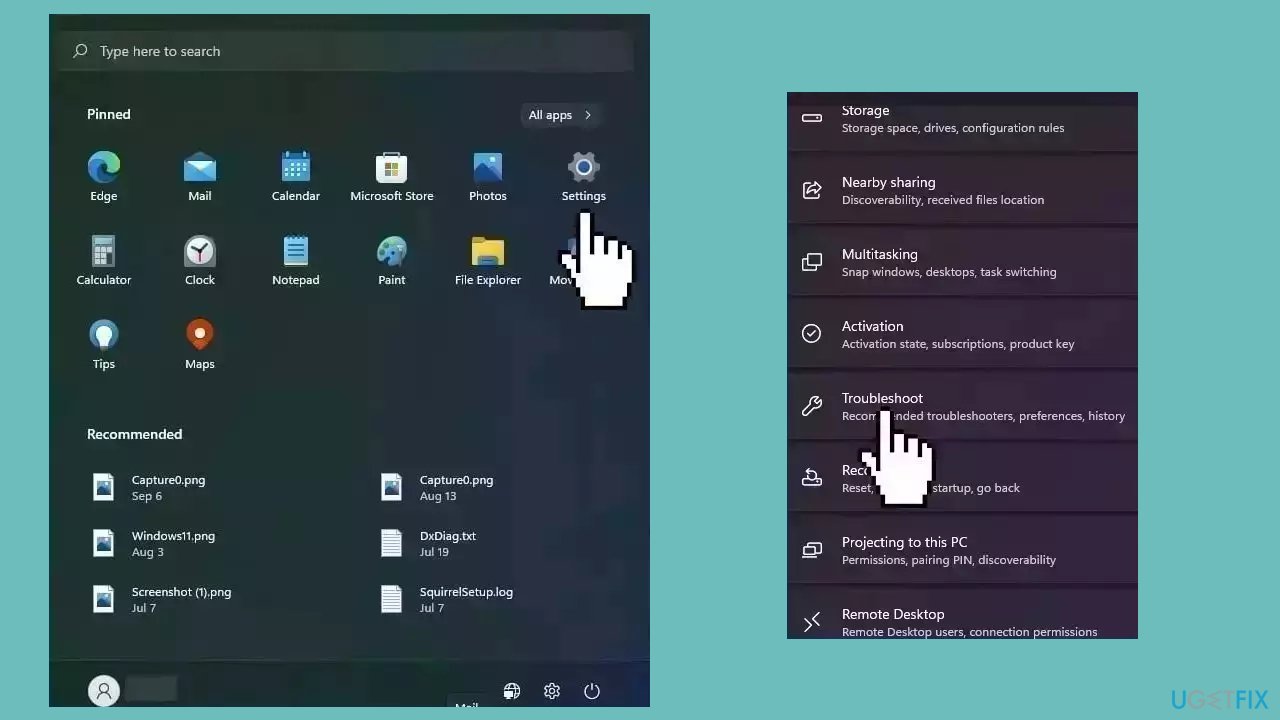Click the Troubleshoot wrench icon
The image size is (1280, 720).
click(812, 406)
